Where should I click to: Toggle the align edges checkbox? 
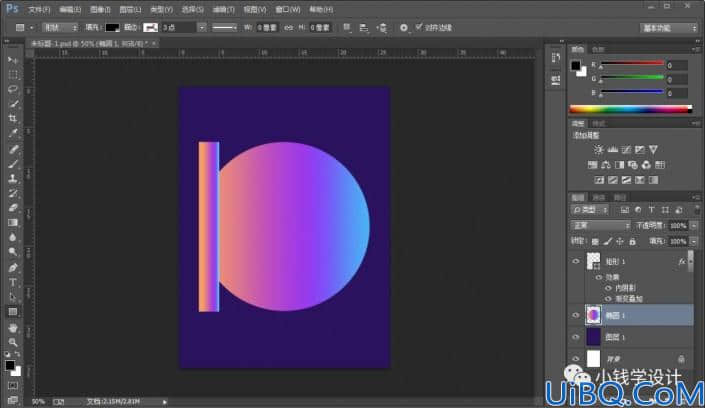tap(419, 27)
